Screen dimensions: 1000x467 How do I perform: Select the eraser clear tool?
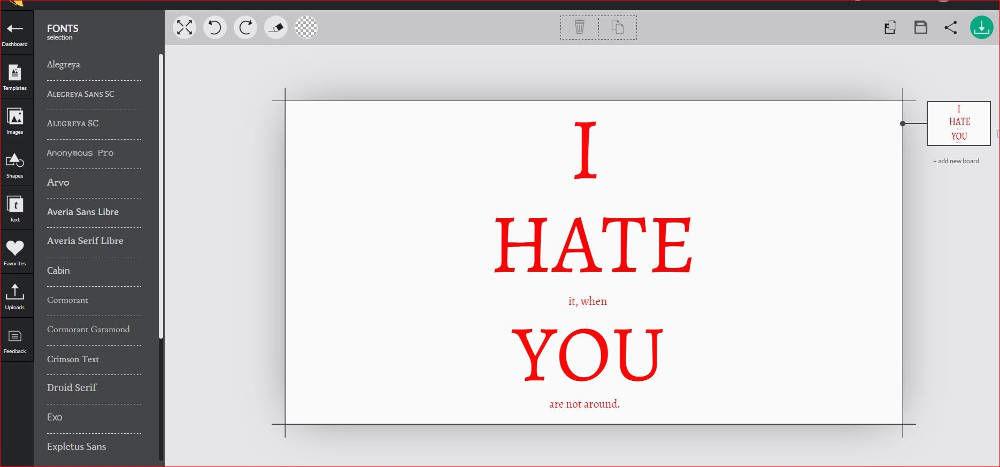276,27
